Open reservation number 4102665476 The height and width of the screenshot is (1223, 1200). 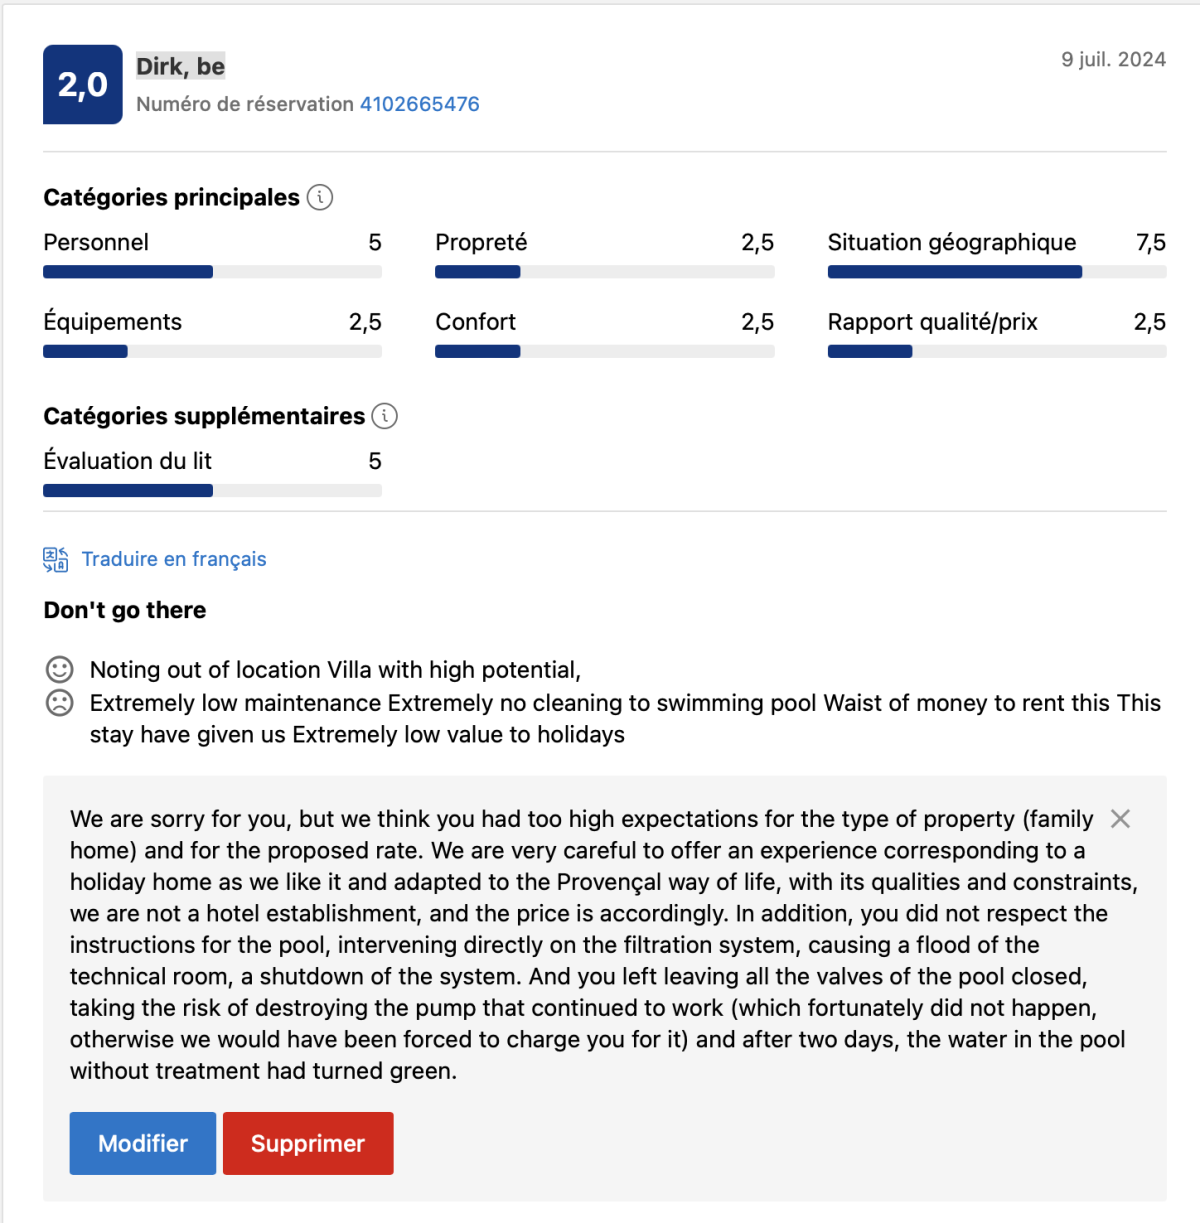pos(419,104)
